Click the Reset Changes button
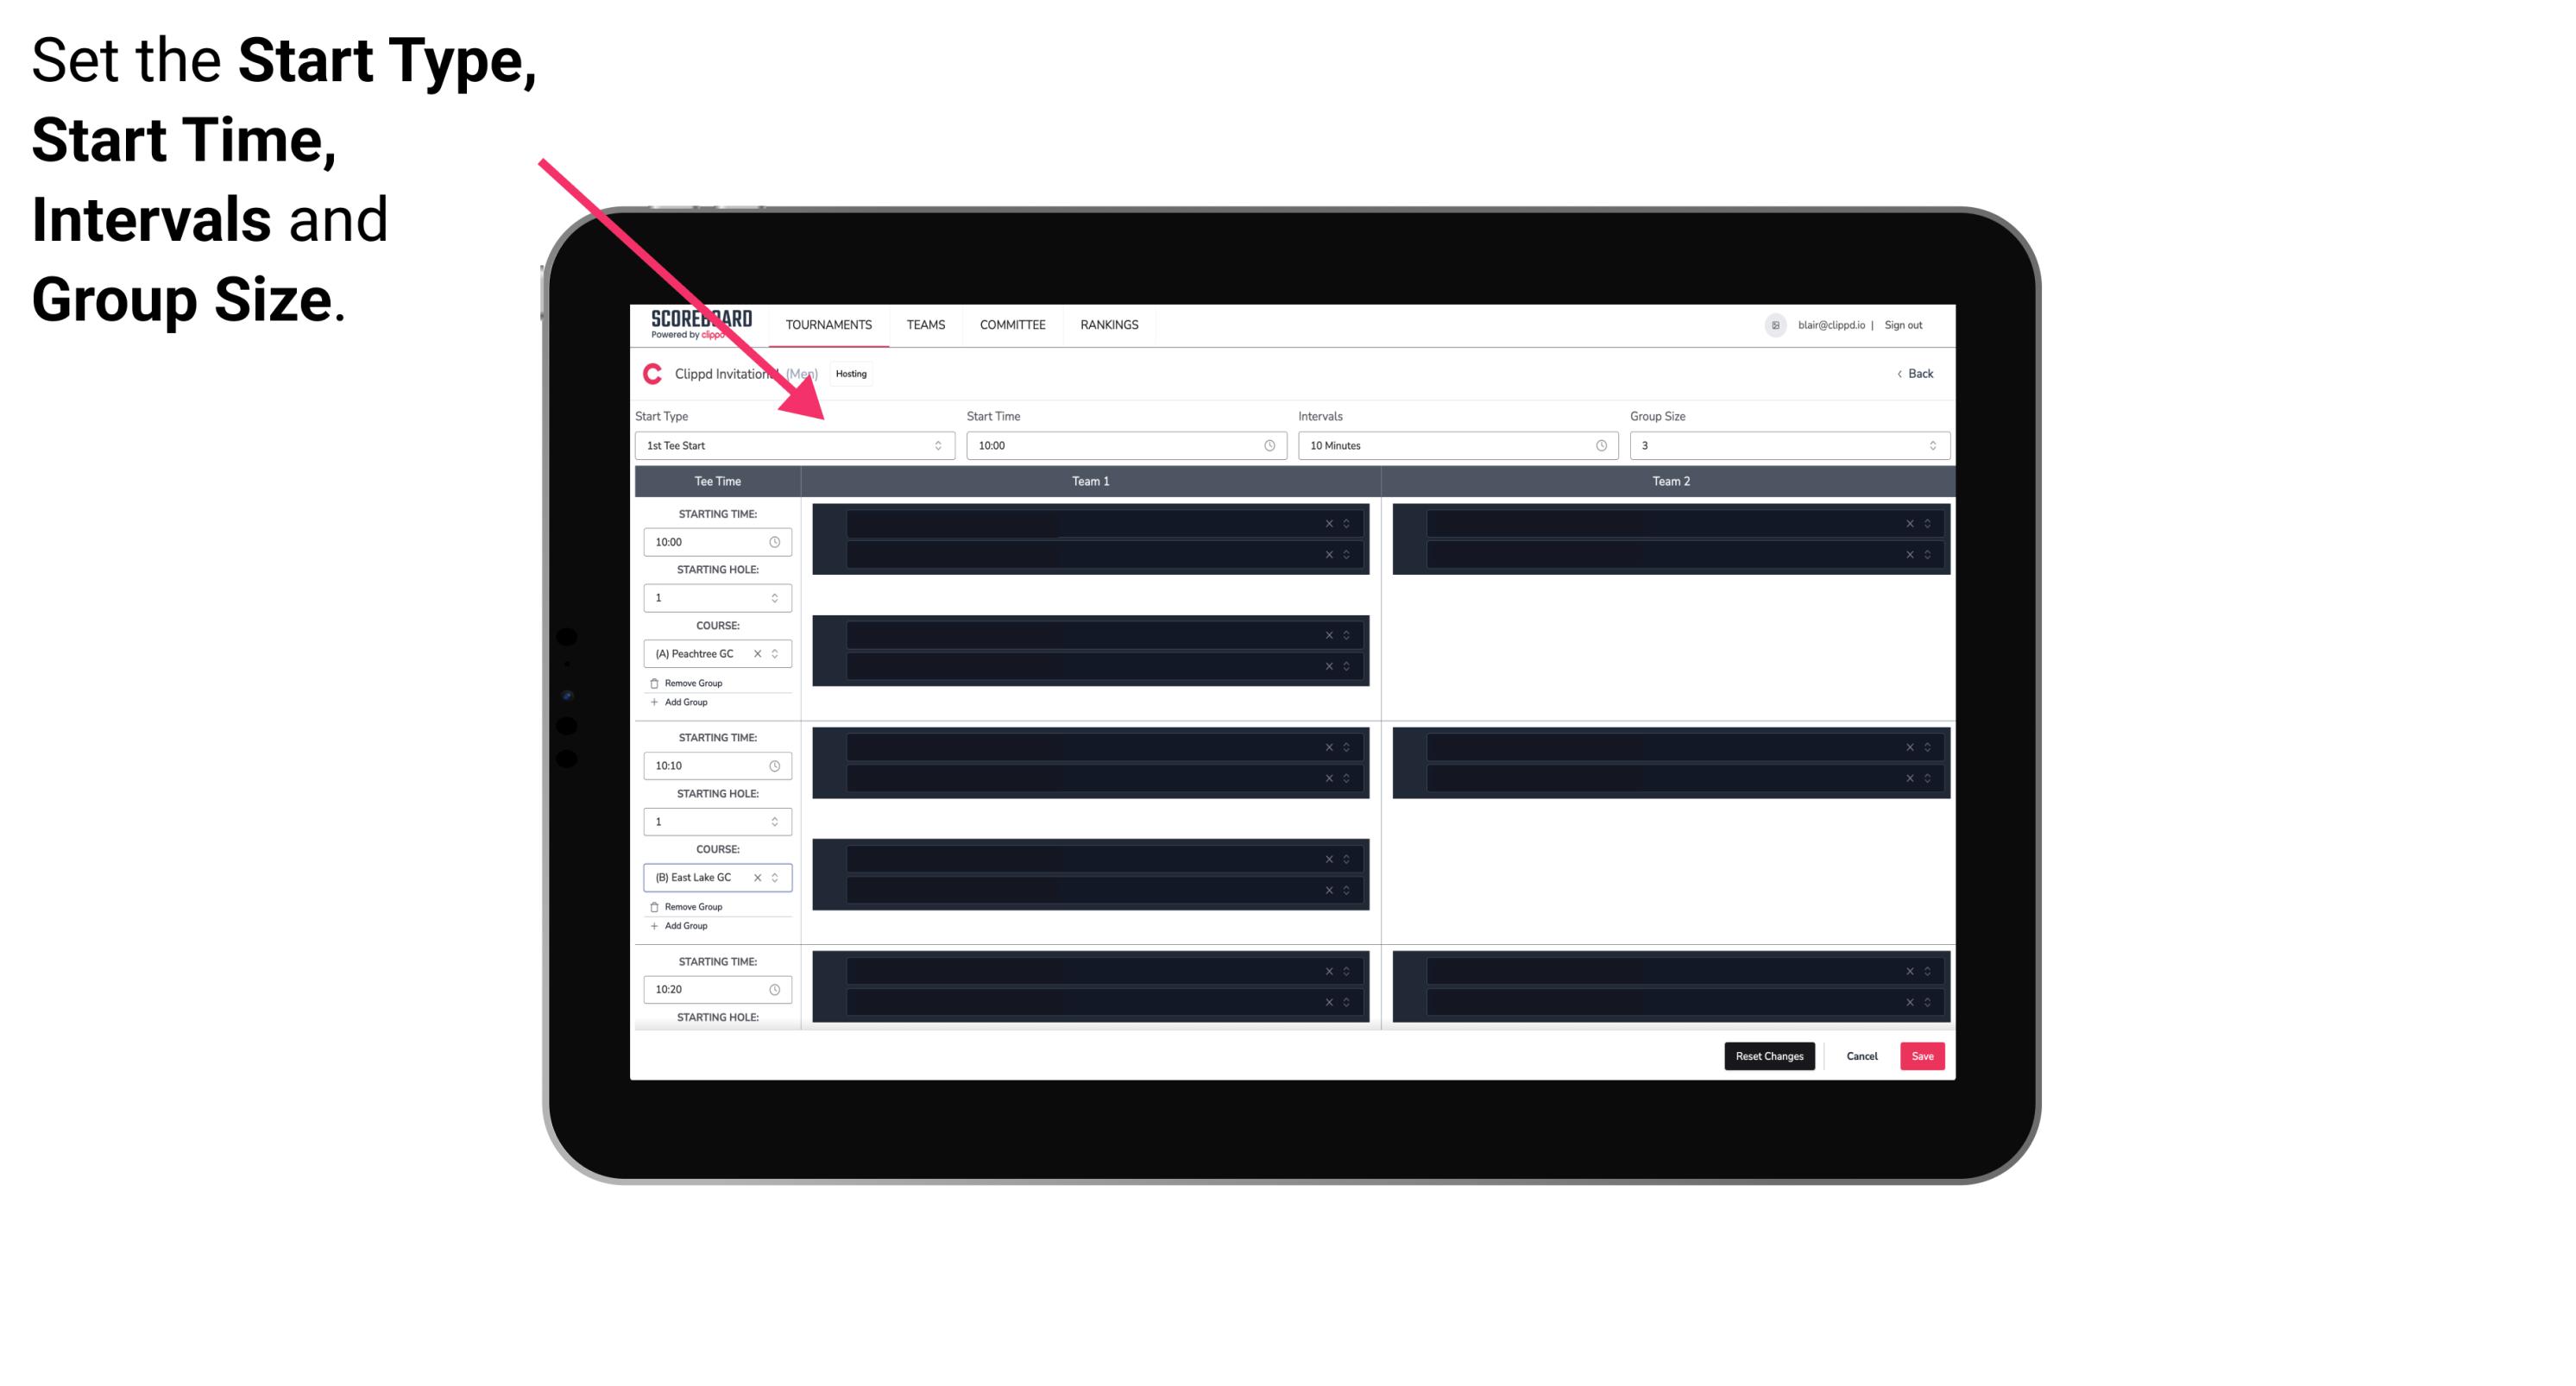 pos(1773,1055)
